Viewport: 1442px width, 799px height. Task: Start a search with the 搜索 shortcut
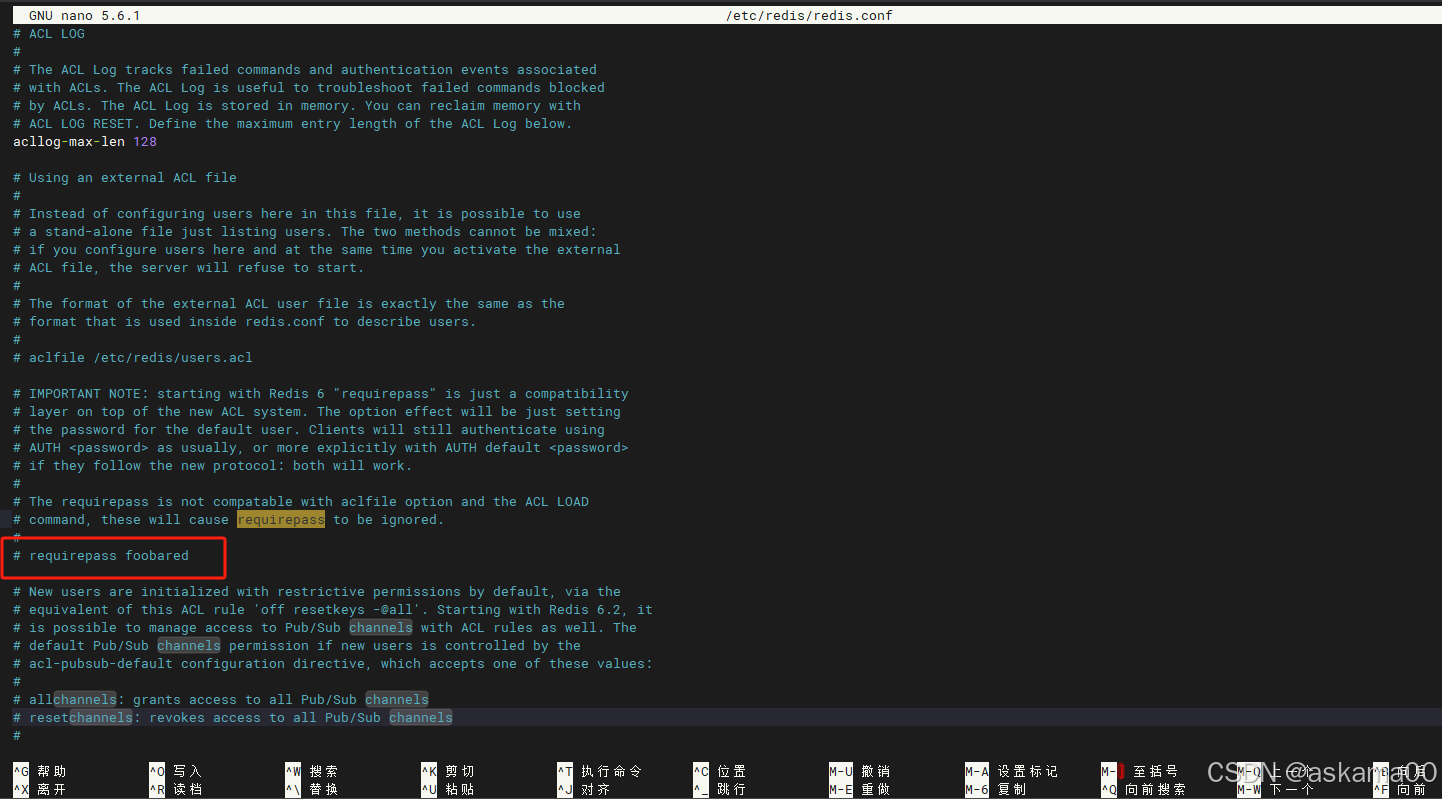(x=320, y=772)
